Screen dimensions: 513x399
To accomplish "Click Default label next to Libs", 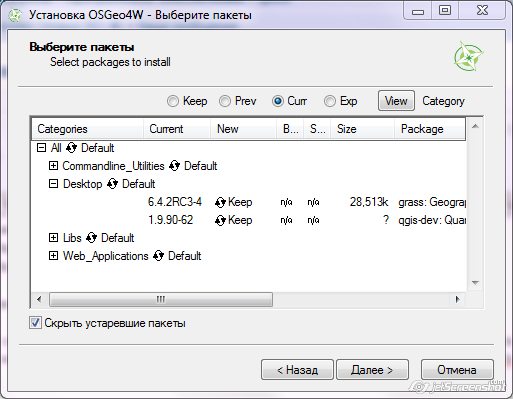I will tap(118, 238).
